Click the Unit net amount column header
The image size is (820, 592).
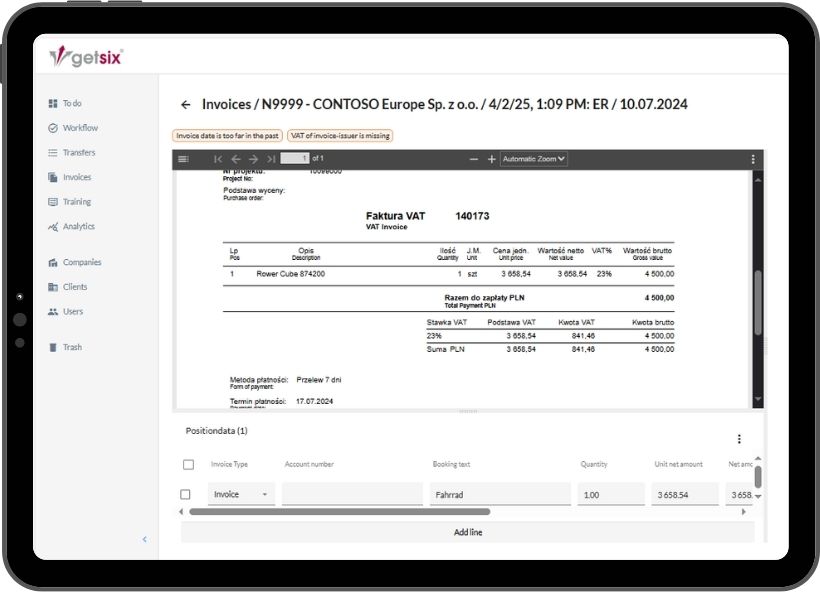(x=678, y=464)
